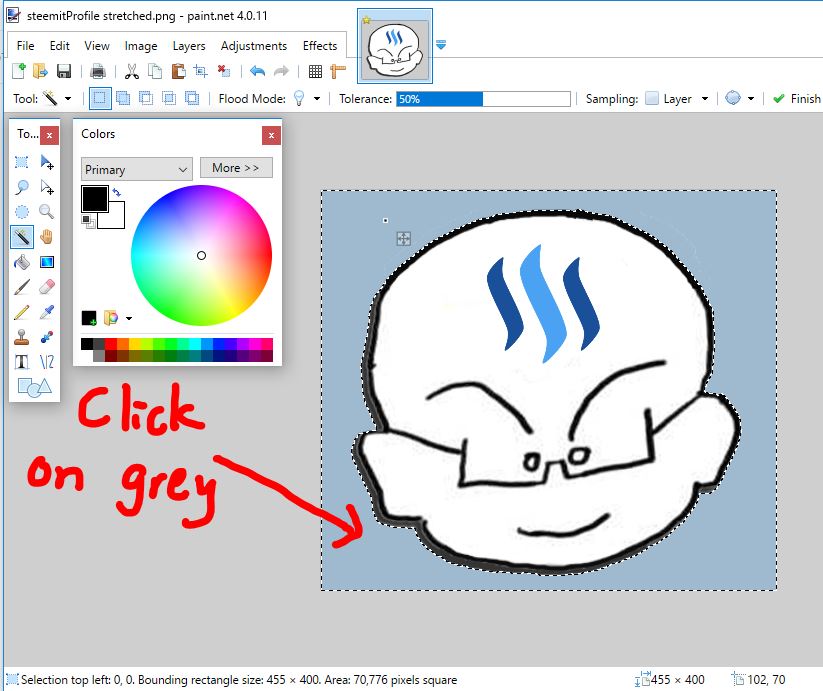
Task: Open the Tool chooser dropdown arrow
Action: [x=68, y=99]
